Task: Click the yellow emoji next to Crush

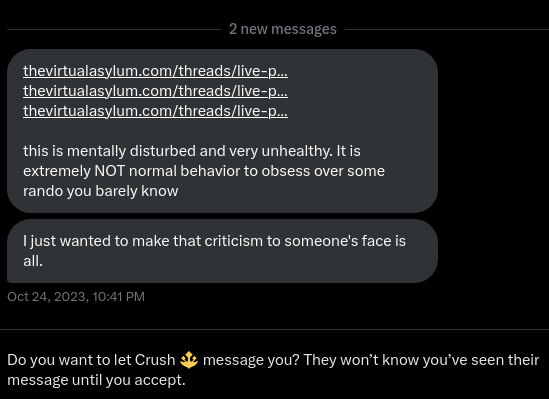Action: pyautogui.click(x=189, y=360)
